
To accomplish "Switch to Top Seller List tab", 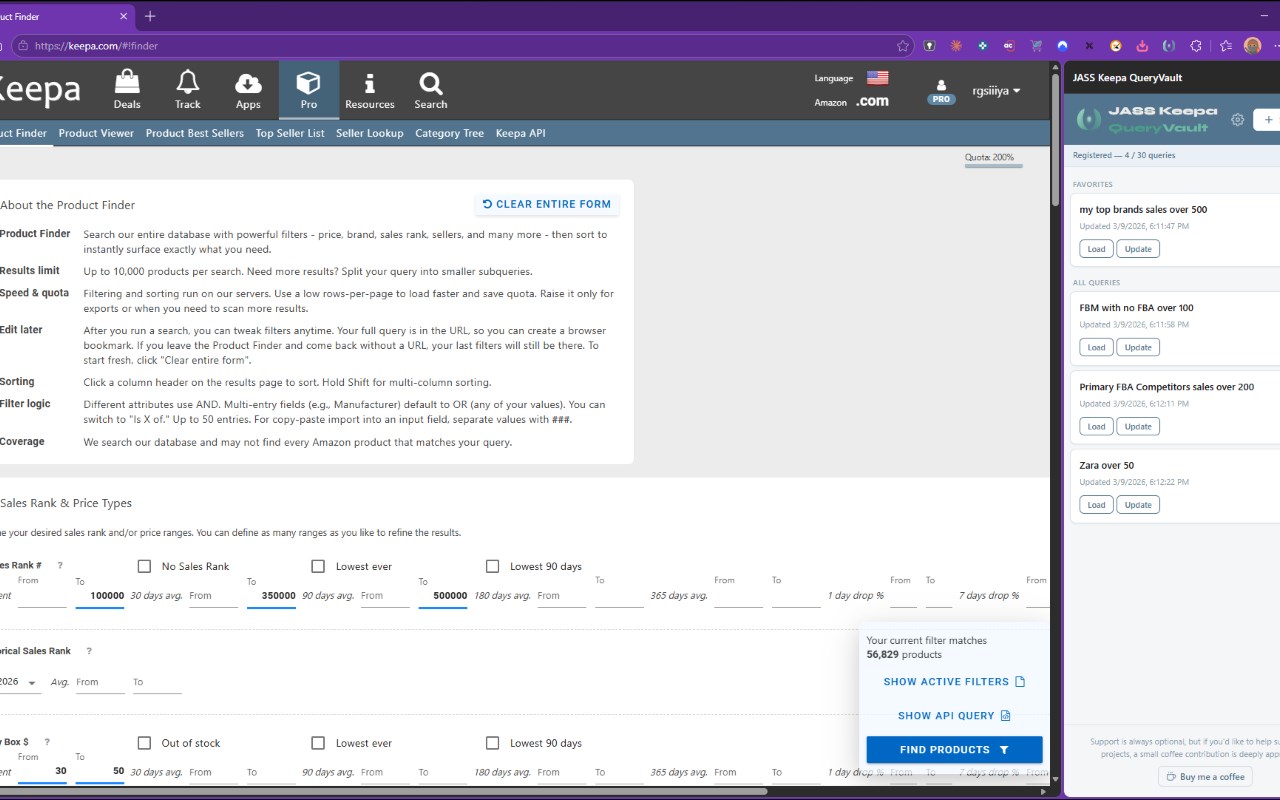I will point(290,133).
